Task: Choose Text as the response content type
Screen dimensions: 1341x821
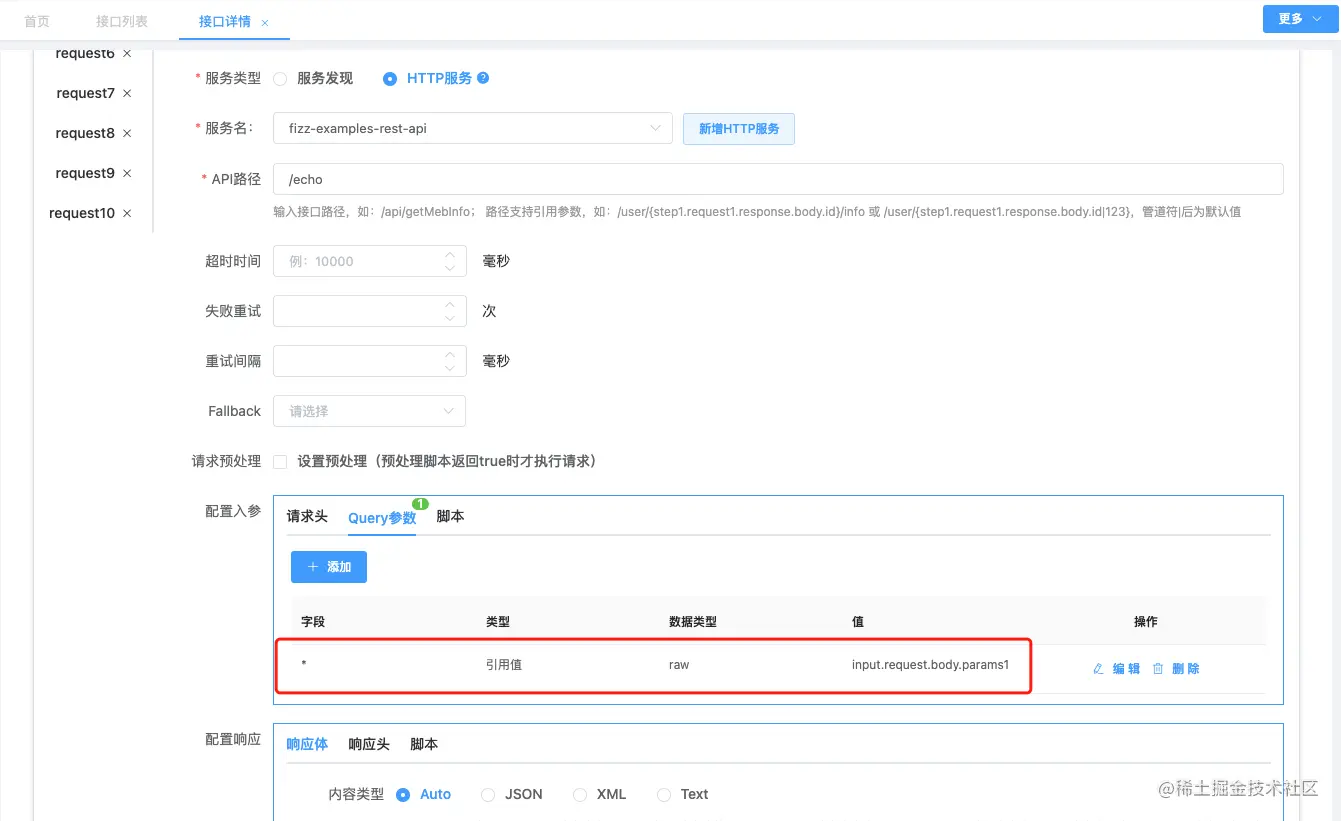Action: (x=664, y=795)
